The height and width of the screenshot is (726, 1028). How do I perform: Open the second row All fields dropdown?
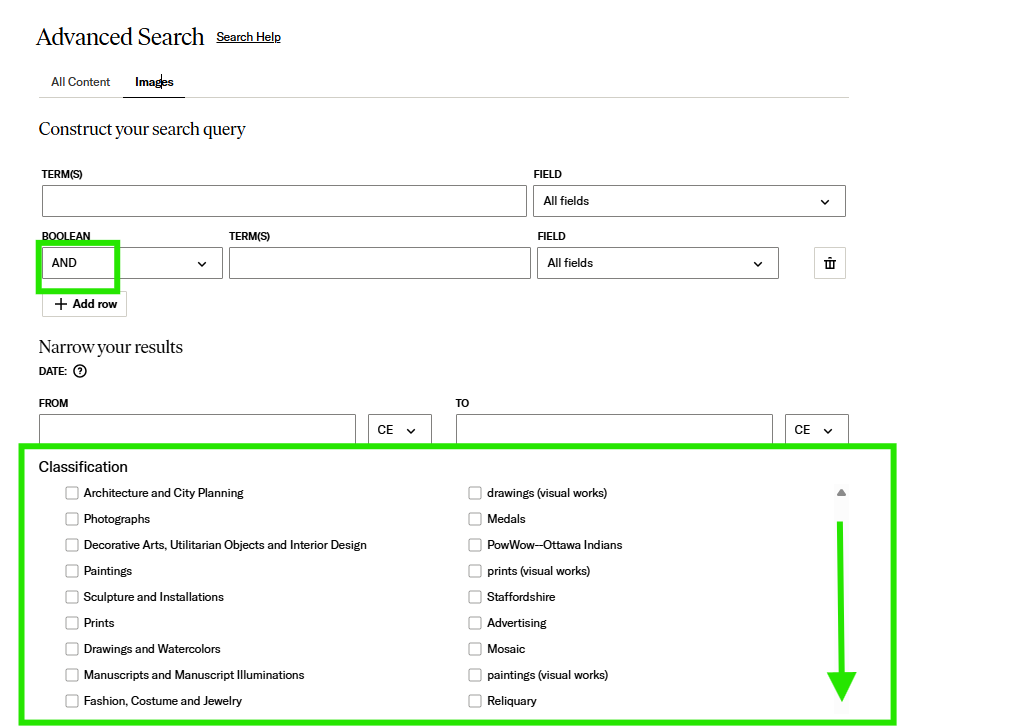click(657, 263)
